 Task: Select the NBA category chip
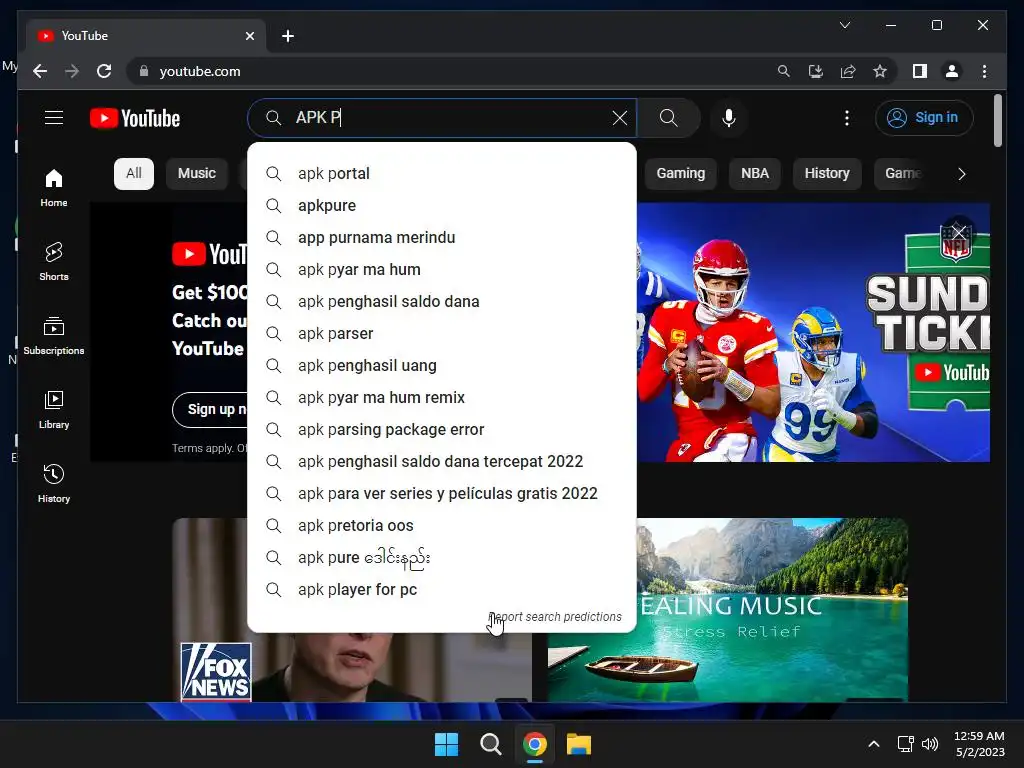click(755, 174)
